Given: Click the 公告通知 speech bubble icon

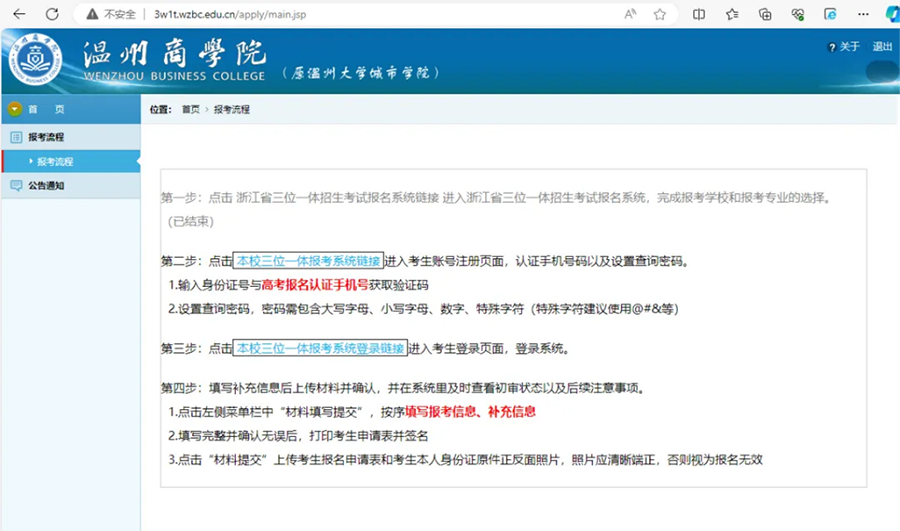Looking at the screenshot, I should click(16, 185).
